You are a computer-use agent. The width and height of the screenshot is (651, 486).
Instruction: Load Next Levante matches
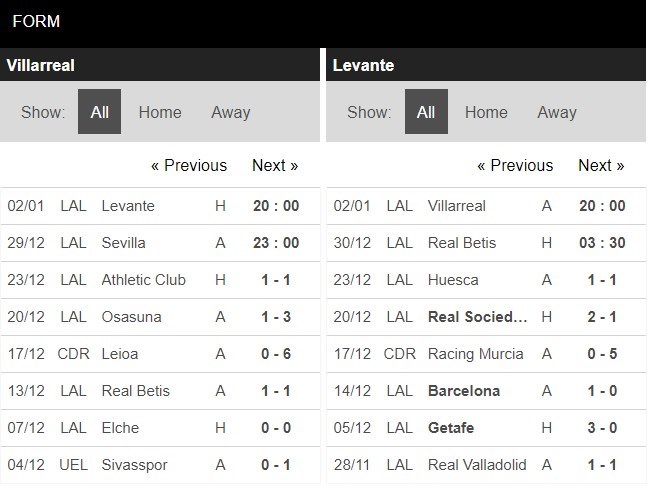(601, 165)
